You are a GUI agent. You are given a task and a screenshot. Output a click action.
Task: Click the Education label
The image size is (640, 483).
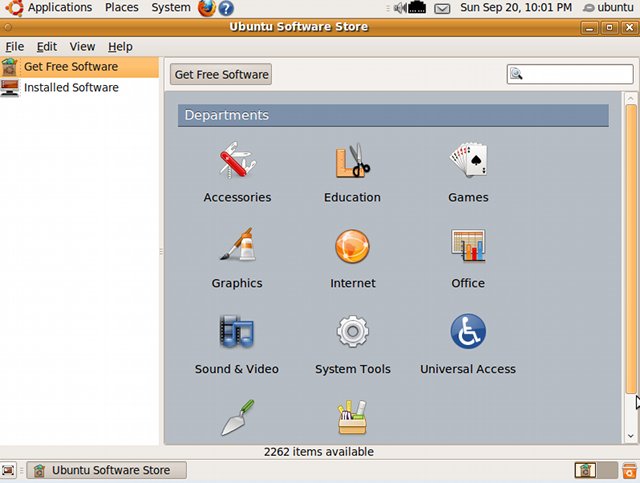tap(352, 197)
